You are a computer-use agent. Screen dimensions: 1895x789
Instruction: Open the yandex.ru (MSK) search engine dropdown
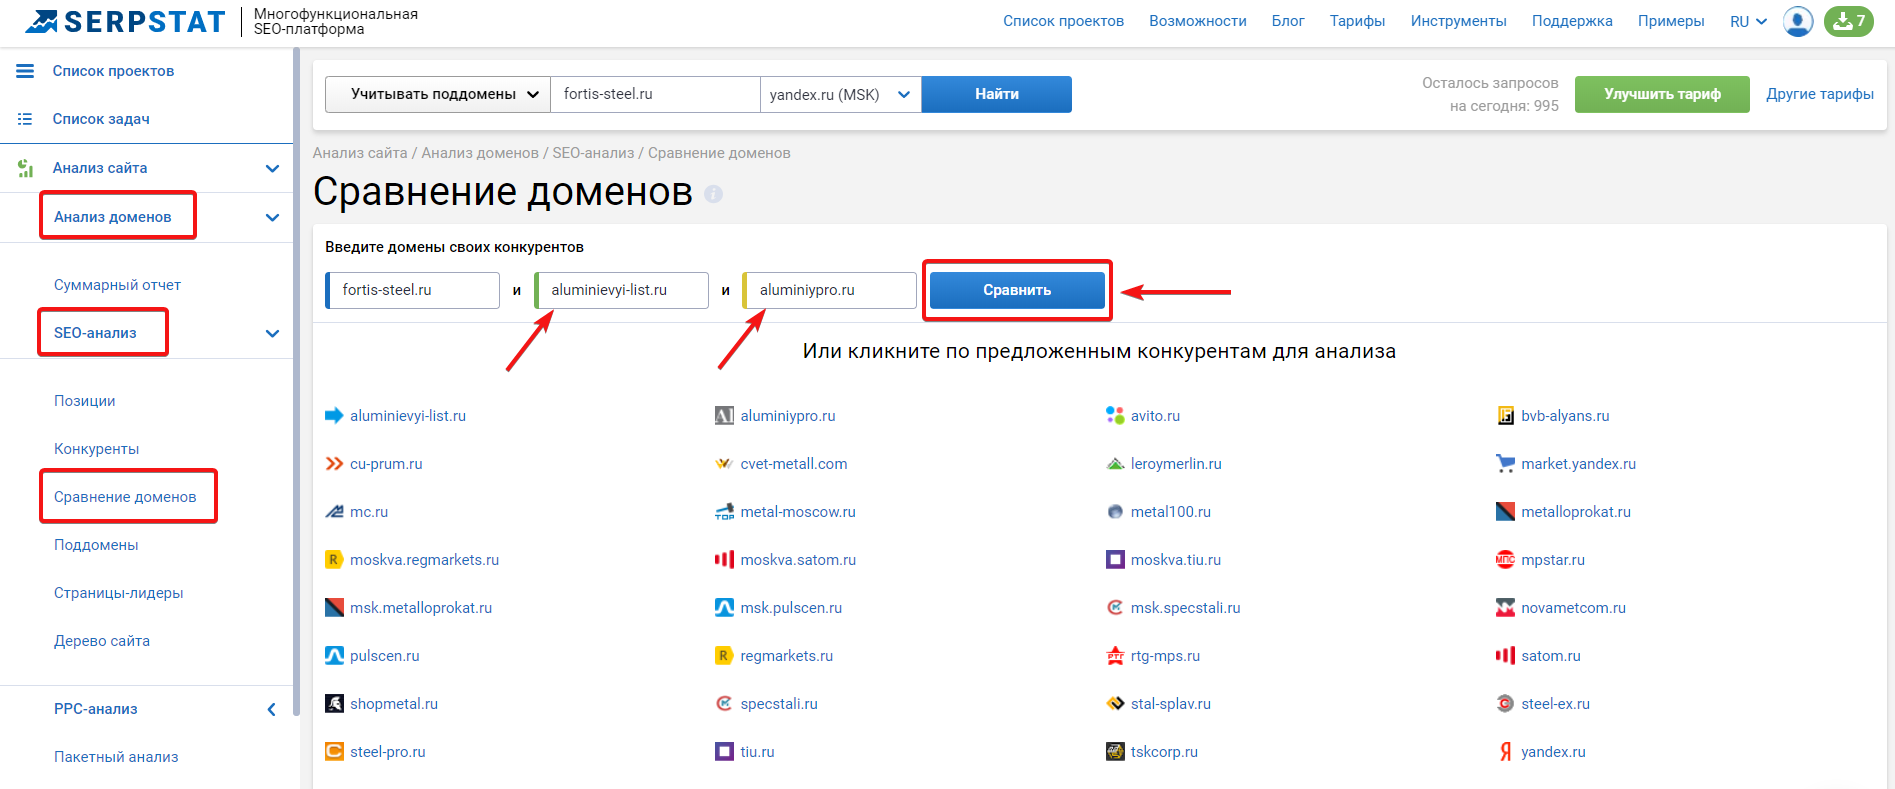pyautogui.click(x=841, y=94)
